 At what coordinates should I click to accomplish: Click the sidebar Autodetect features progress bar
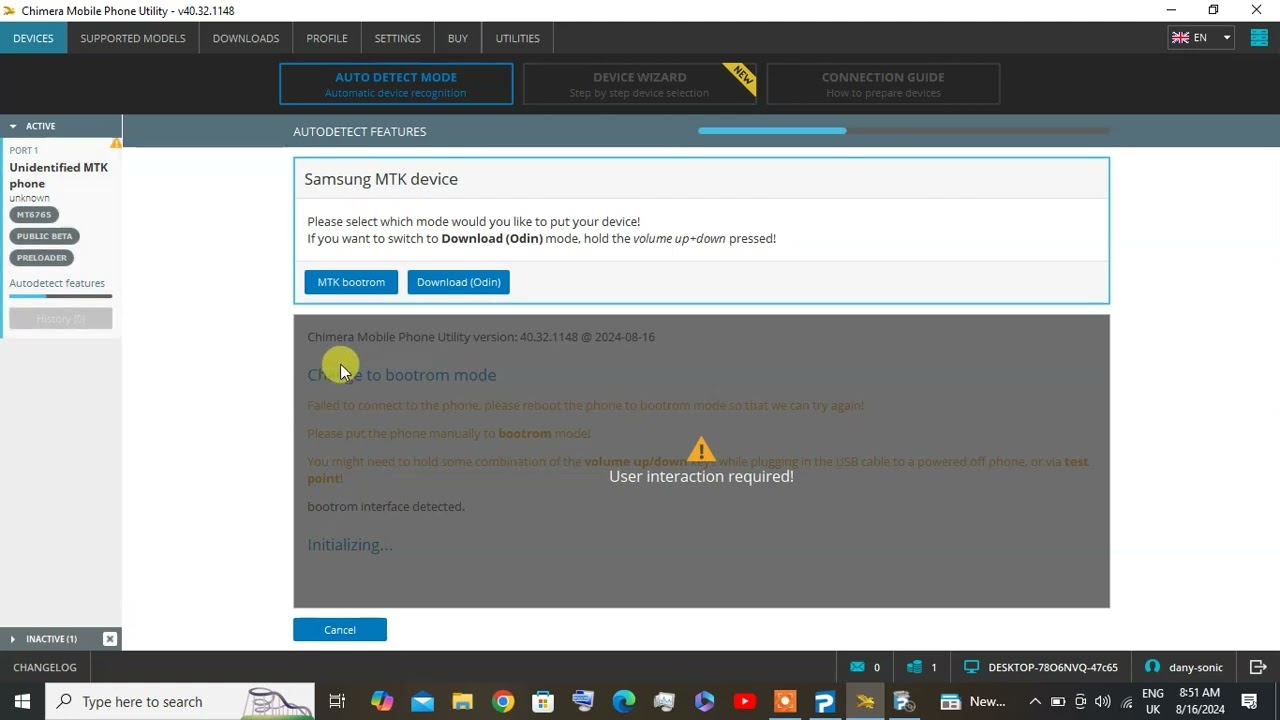(61, 296)
